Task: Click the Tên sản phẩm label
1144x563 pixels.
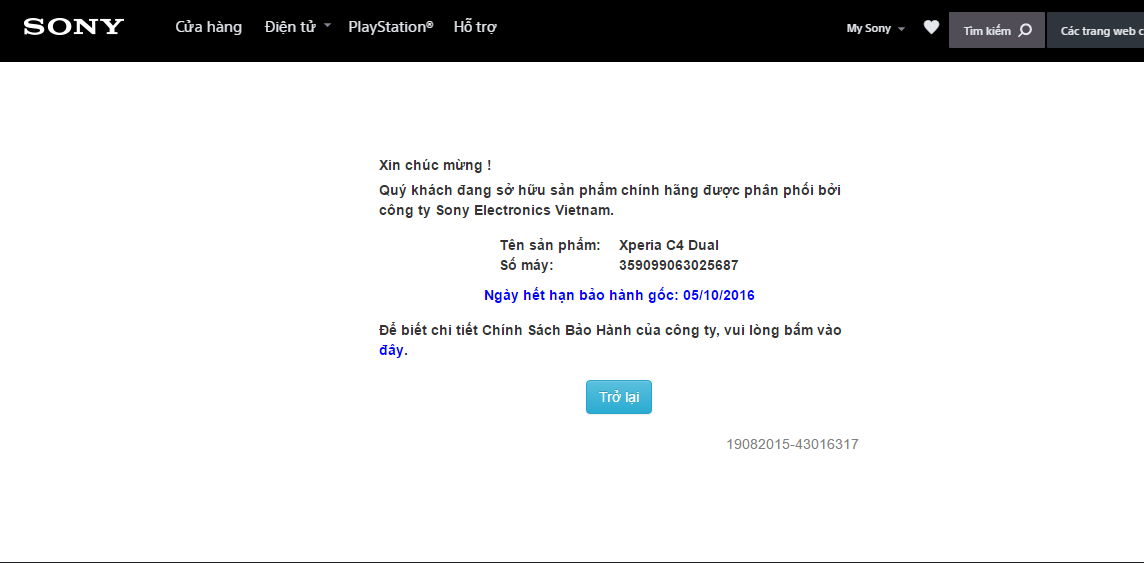Action: pos(550,245)
